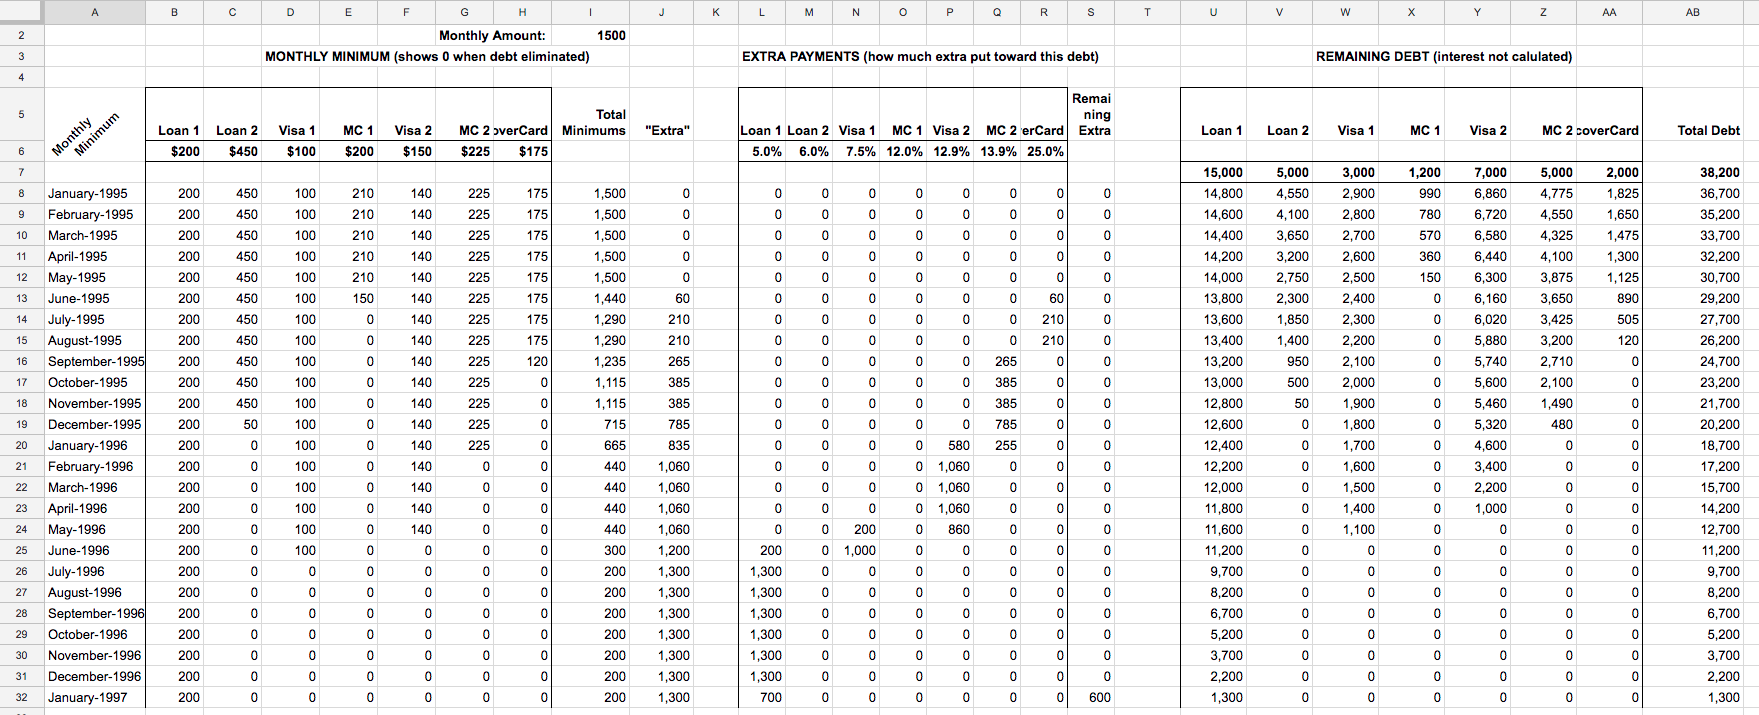
Task: Select the May-1995 MC 1 balance '150'
Action: click(1411, 277)
